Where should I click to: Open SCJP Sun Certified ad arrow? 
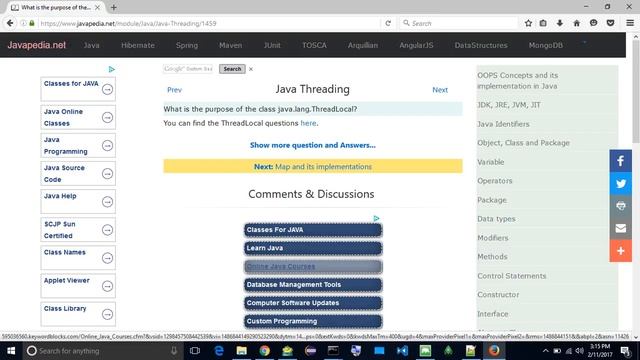pyautogui.click(x=107, y=230)
